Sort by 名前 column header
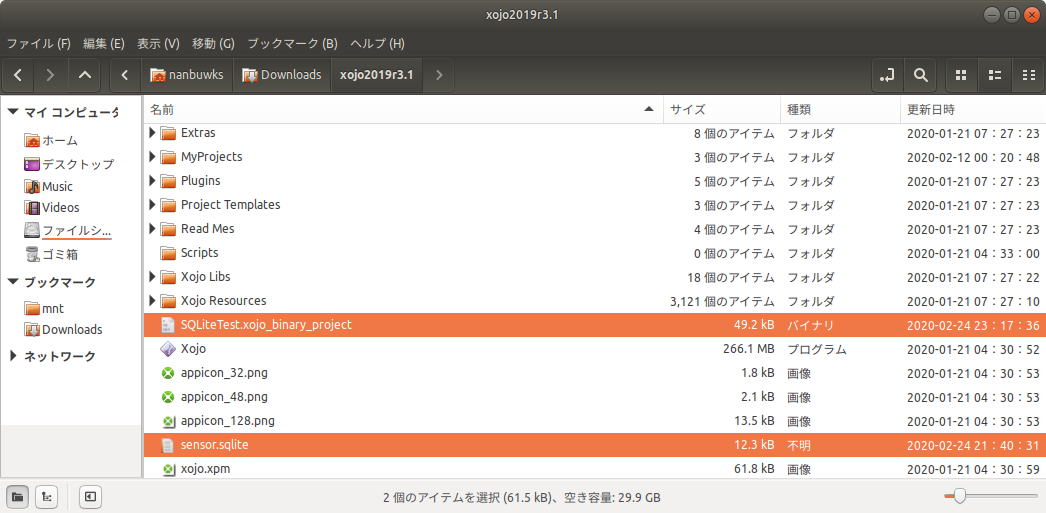 tap(403, 109)
